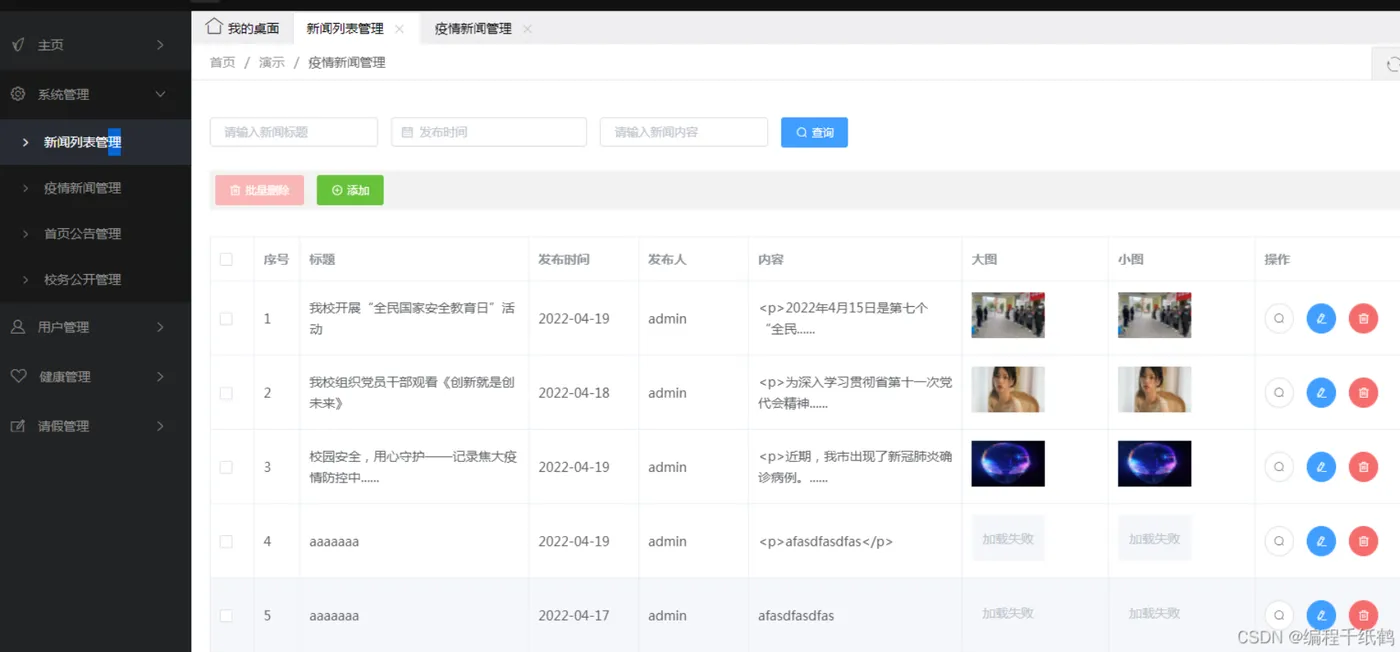Click the 主页 sidebar icon
The width and height of the screenshot is (1400, 652).
point(18,45)
